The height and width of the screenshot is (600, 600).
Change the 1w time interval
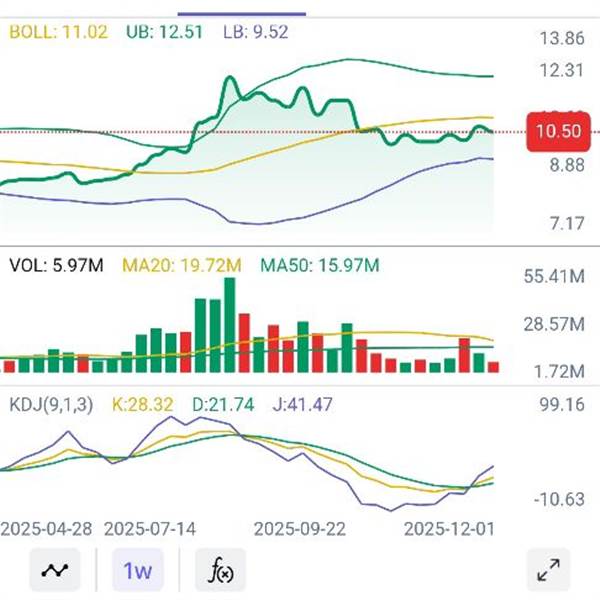coord(137,571)
